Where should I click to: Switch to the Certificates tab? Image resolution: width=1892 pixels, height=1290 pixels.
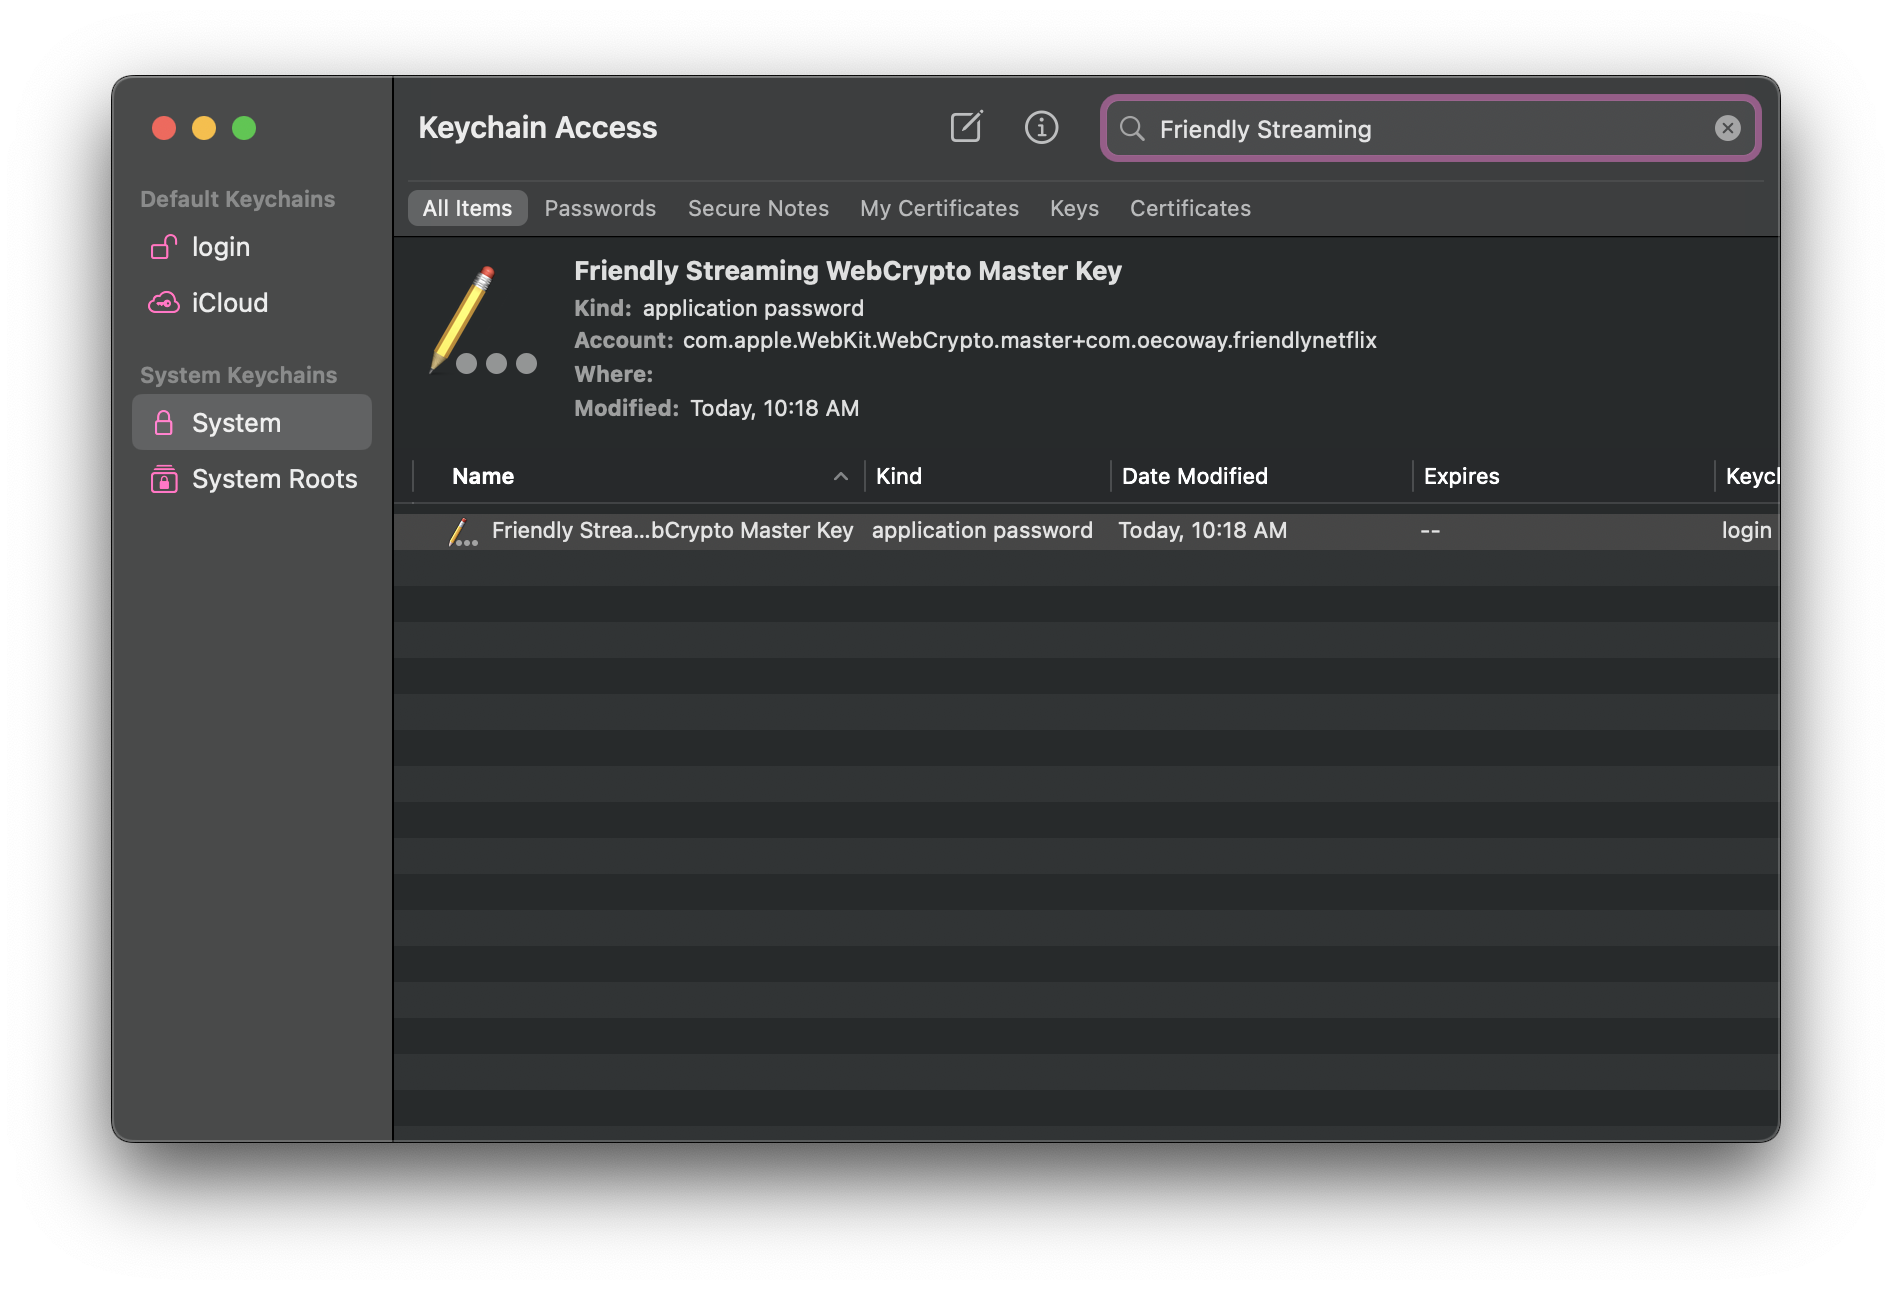coord(1190,208)
